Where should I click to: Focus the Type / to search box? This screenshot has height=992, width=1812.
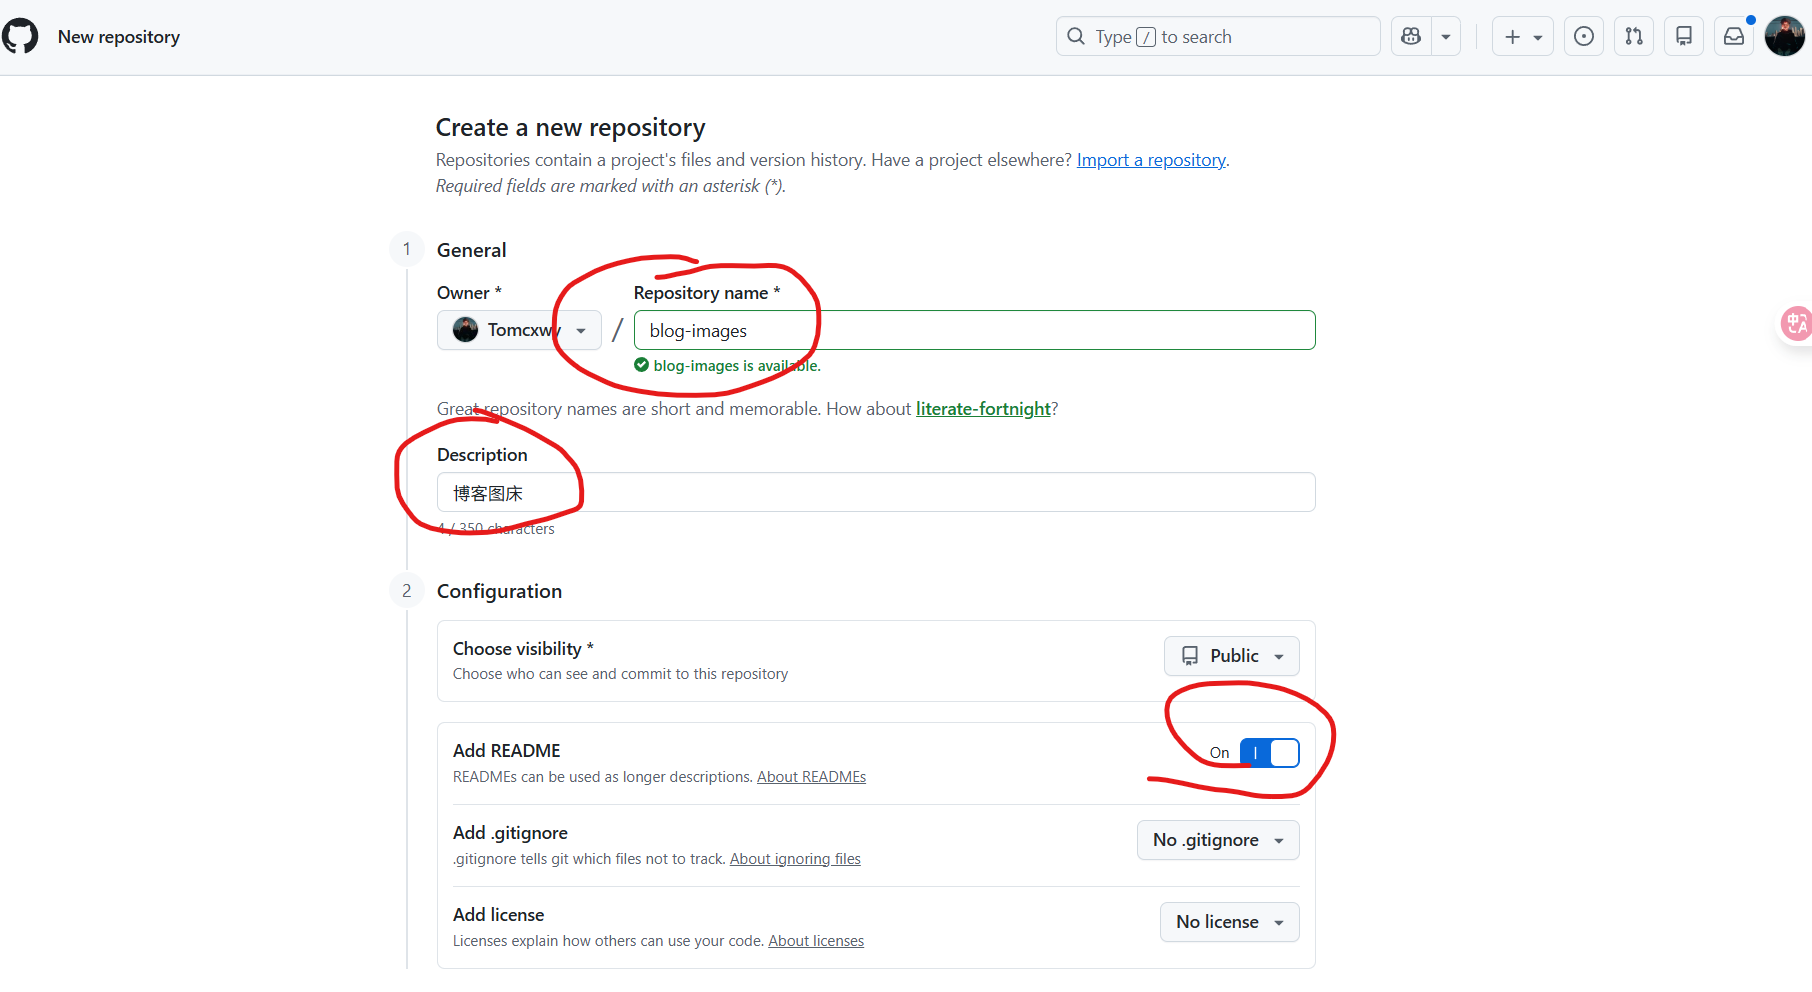coord(1218,37)
